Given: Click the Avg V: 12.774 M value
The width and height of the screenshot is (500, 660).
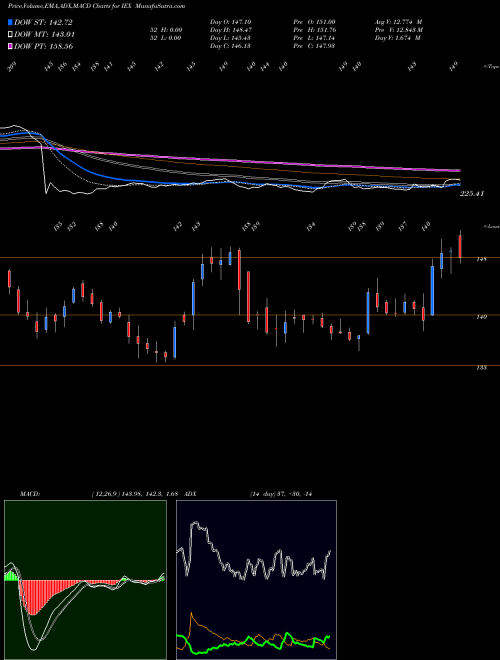Looking at the screenshot, I should (398, 22).
